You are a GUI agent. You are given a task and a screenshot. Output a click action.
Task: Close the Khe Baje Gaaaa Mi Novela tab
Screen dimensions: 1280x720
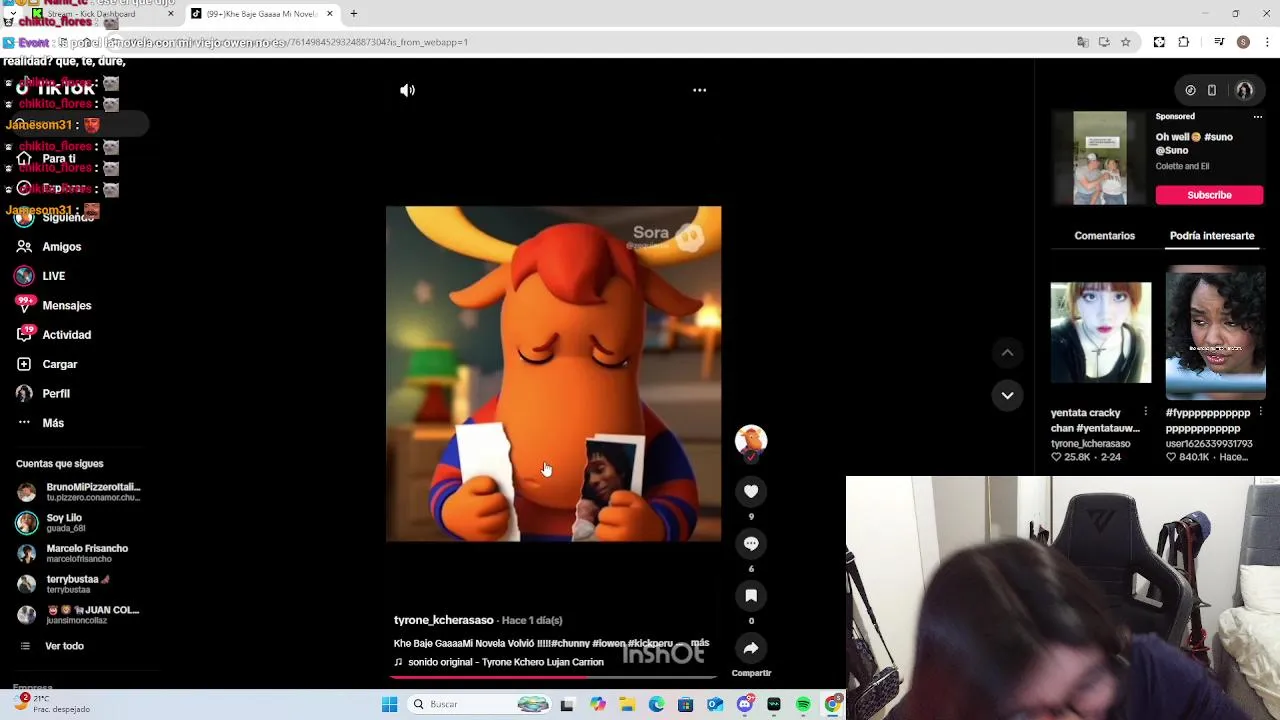[329, 13]
